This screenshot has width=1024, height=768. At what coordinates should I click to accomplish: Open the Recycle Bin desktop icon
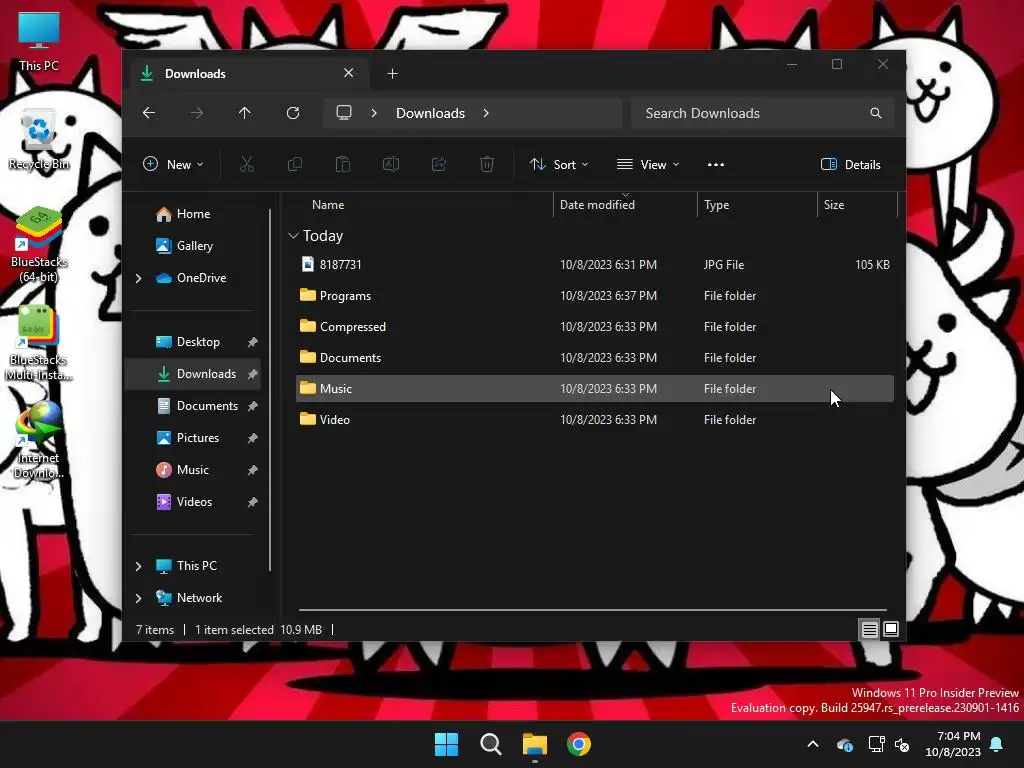coord(39,140)
